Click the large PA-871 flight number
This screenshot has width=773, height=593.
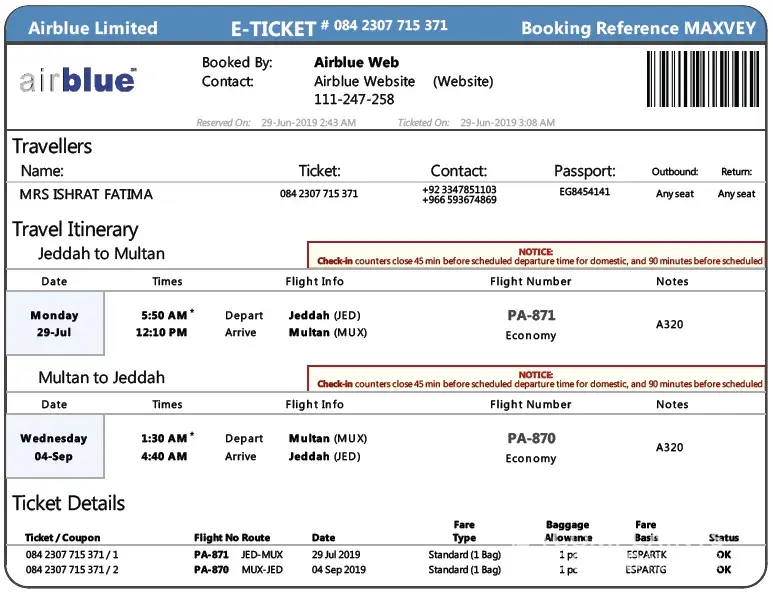(531, 315)
